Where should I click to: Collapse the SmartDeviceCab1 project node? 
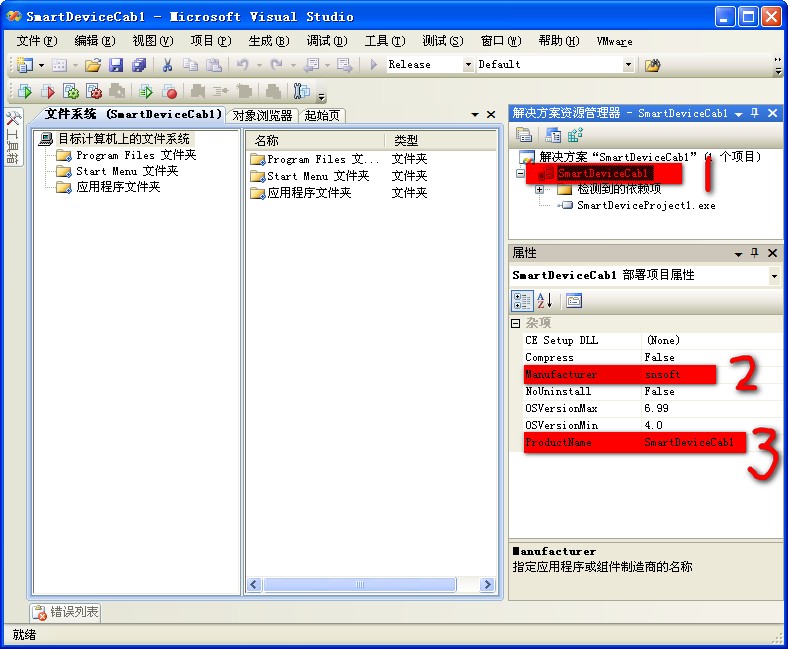[x=520, y=173]
